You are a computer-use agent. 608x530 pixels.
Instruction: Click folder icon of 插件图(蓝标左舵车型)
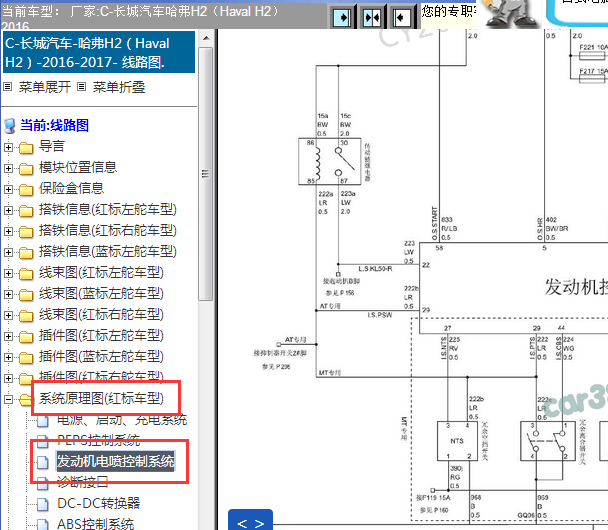(x=26, y=357)
